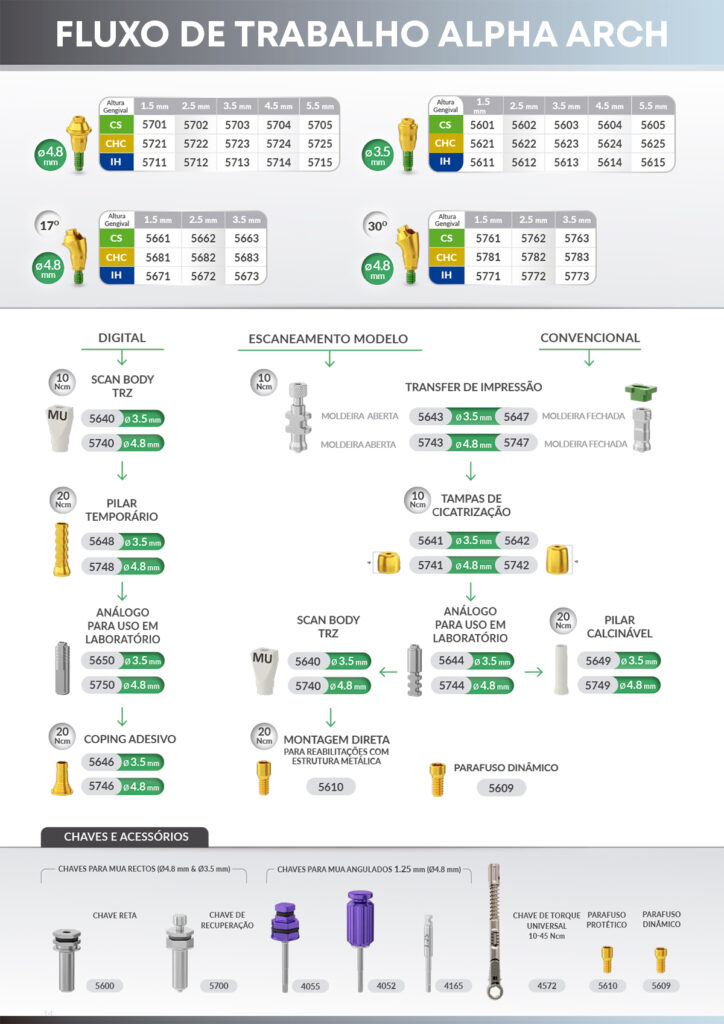Click the gold Pilar Temporário abutment
The width and height of the screenshot is (724, 1024).
(60, 552)
